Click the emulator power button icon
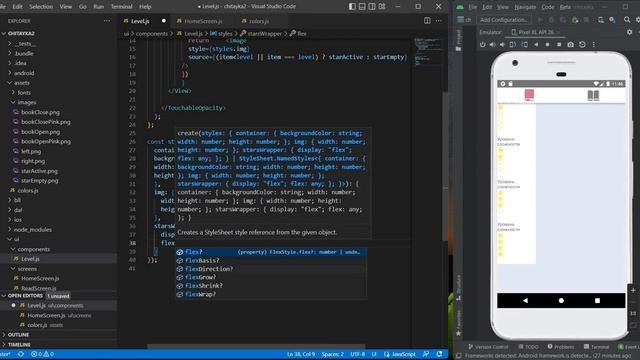The image size is (640, 360). (x=482, y=44)
